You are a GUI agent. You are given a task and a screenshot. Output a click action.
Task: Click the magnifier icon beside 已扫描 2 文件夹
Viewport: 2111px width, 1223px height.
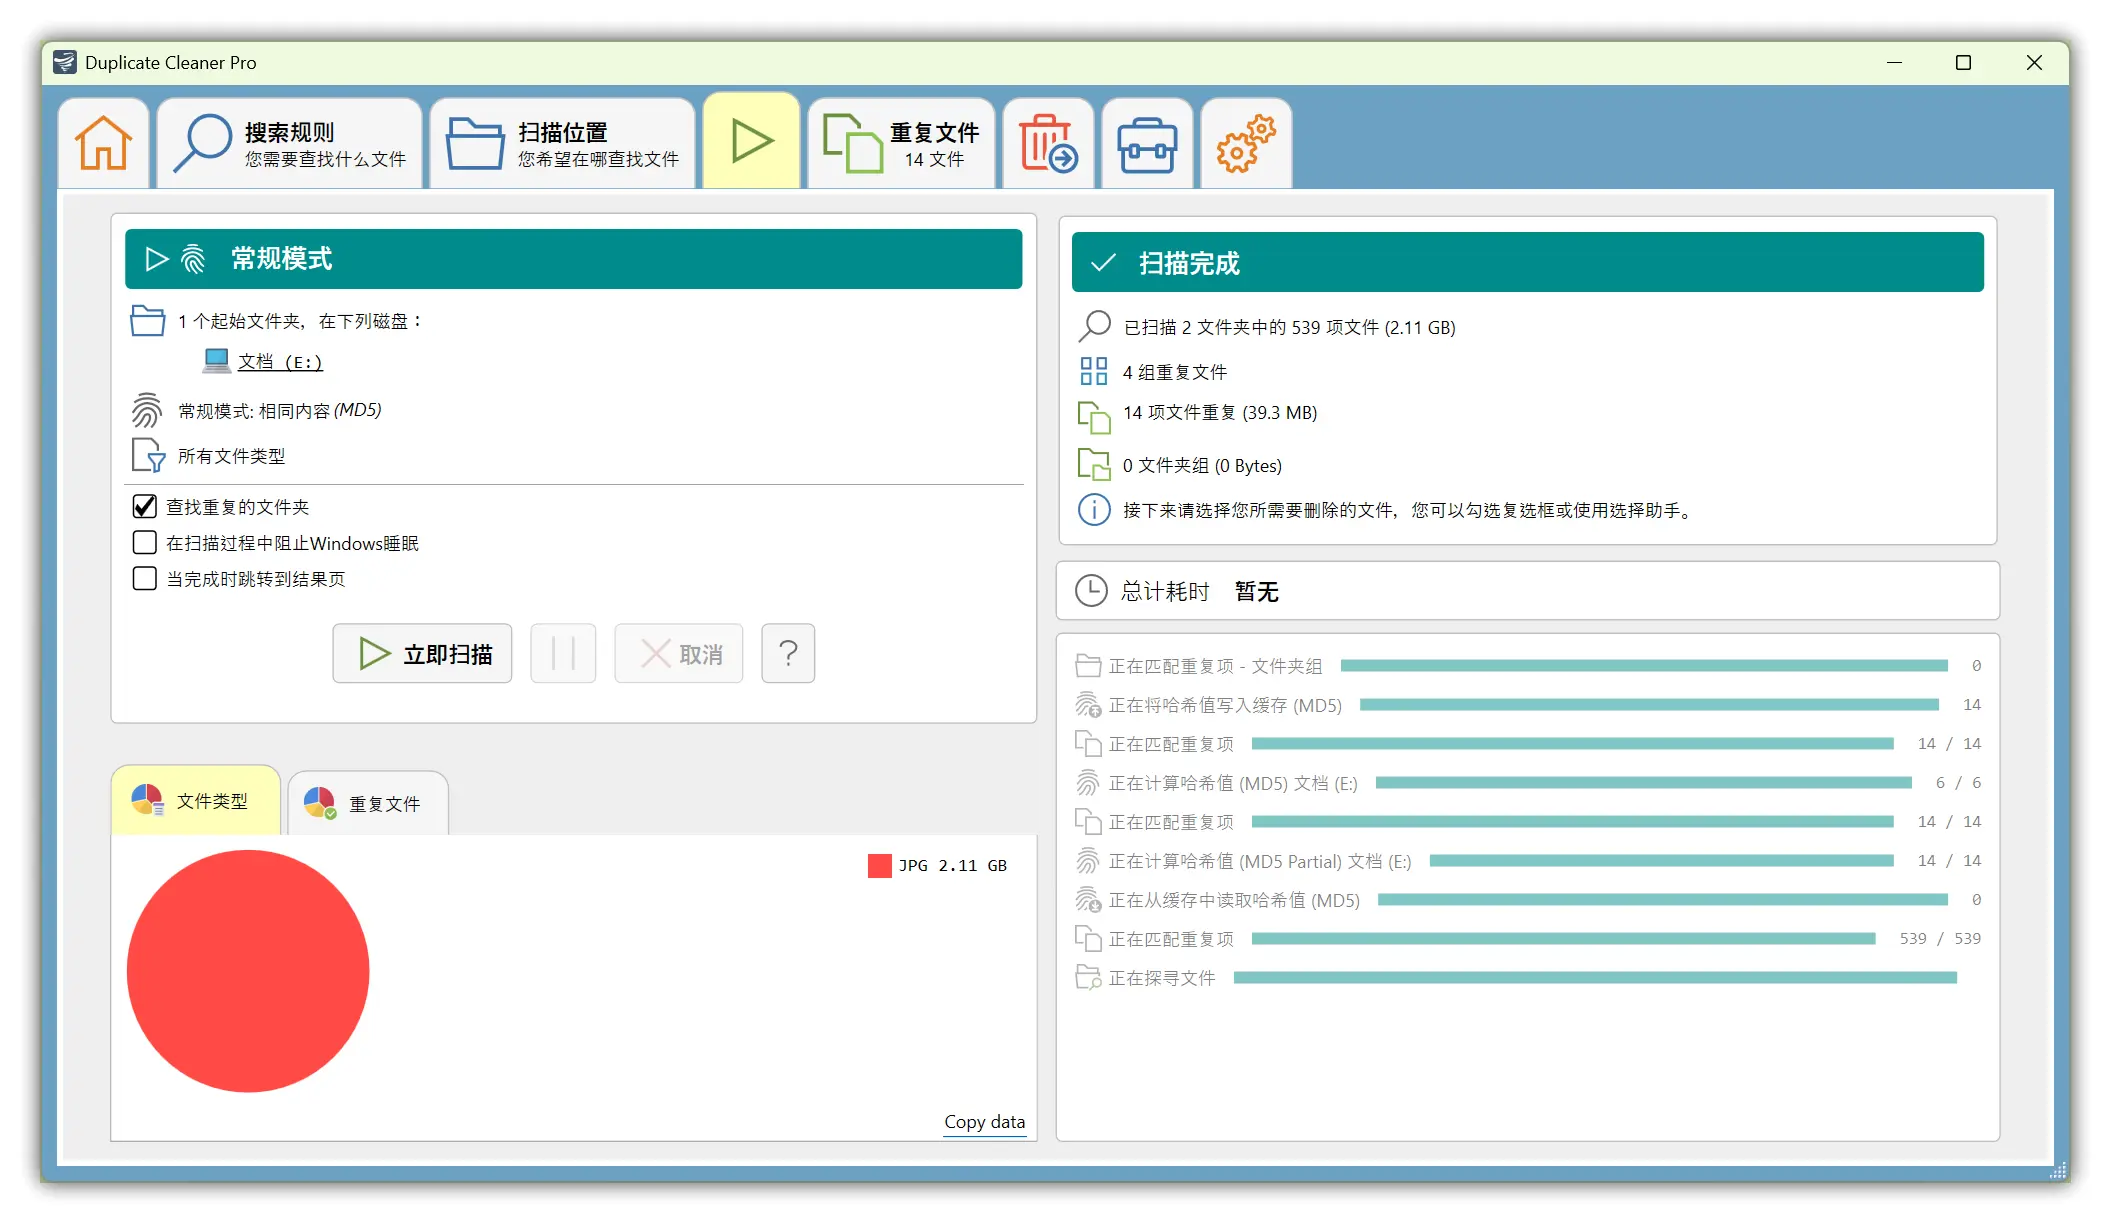(x=1095, y=326)
